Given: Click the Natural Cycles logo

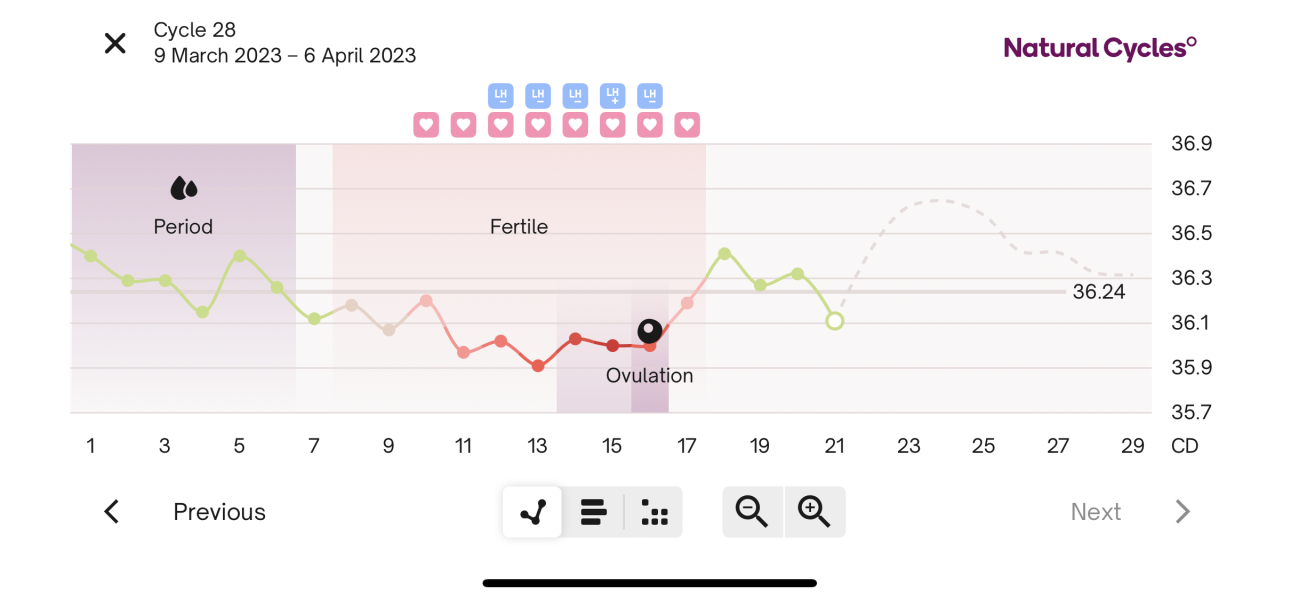Looking at the screenshot, I should (x=1100, y=47).
